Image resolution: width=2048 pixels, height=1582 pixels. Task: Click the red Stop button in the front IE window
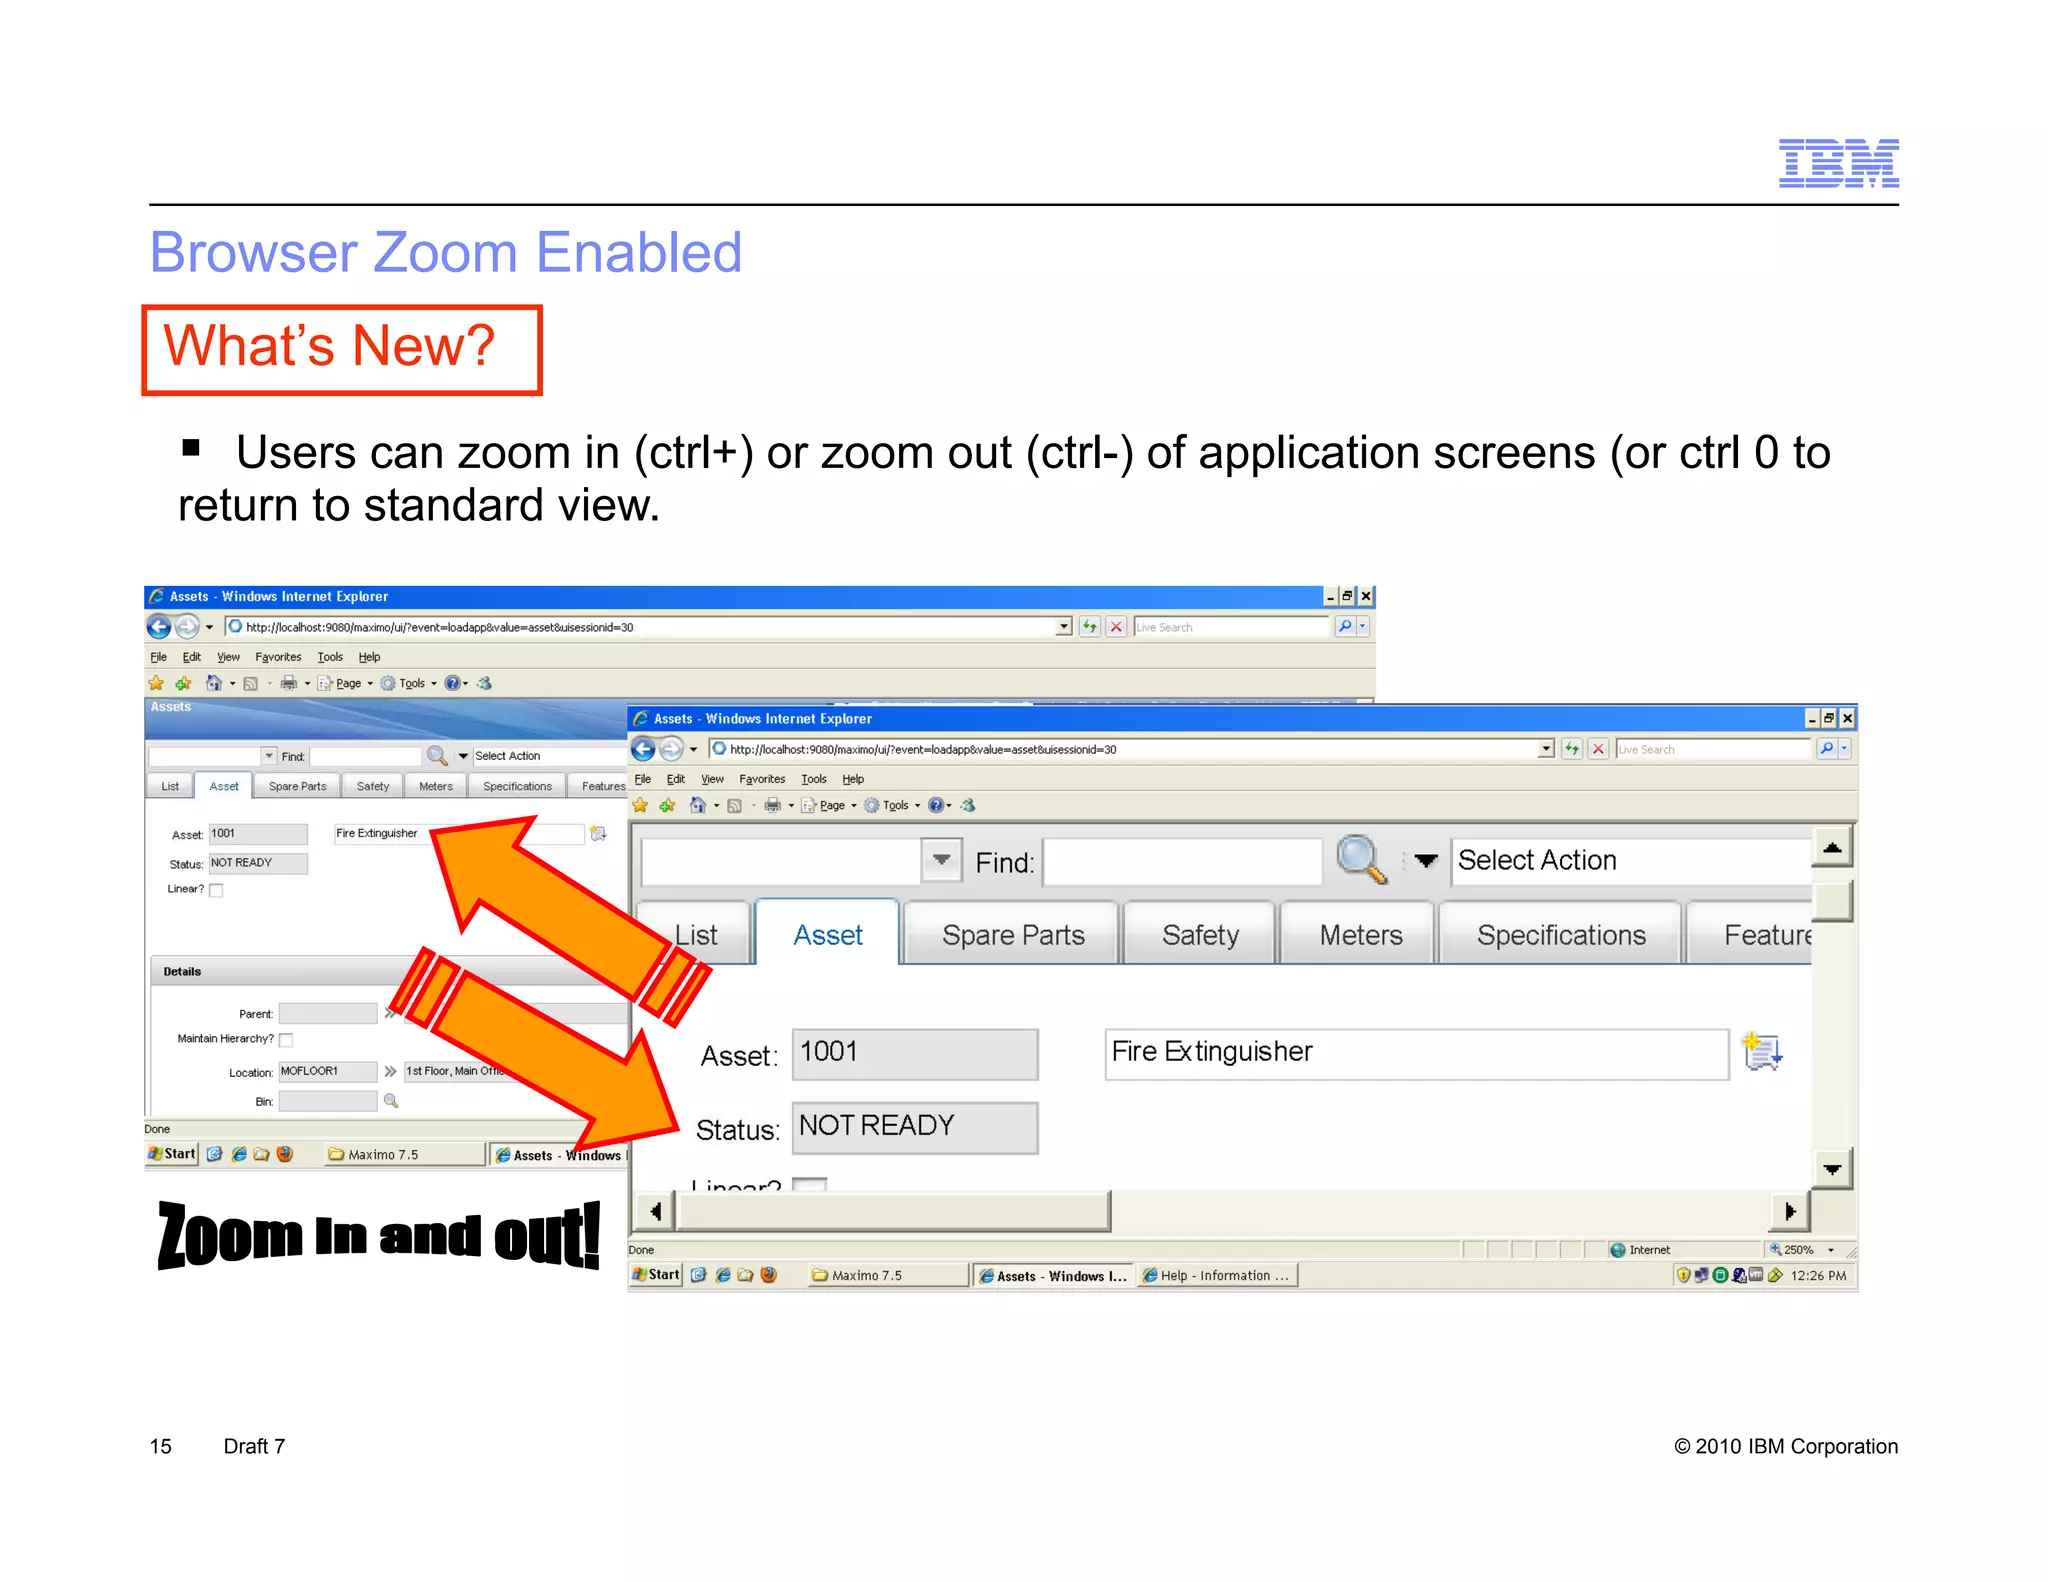click(x=1599, y=749)
